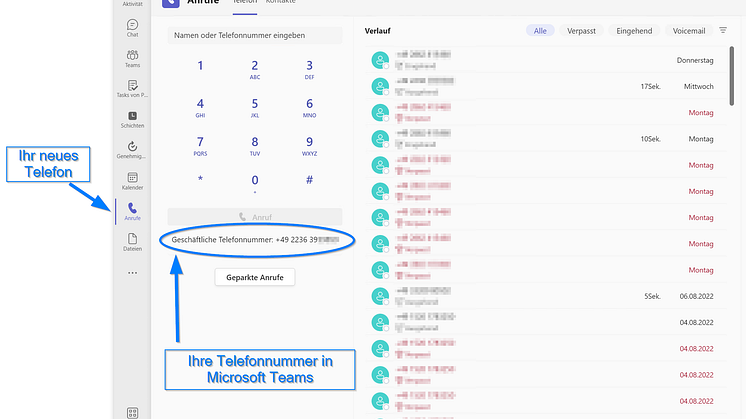
Task: Open Tasks von Planner in the sidebar
Action: pos(132,88)
